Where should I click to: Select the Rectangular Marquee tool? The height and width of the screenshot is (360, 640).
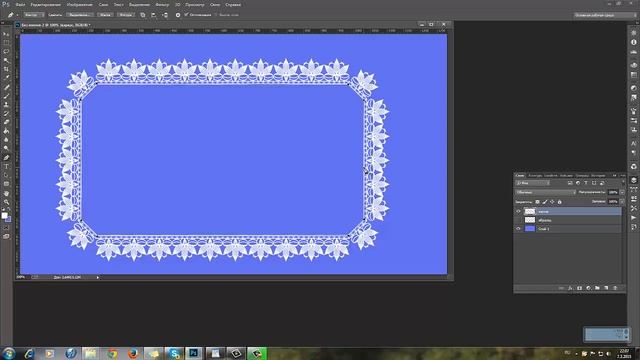pos(6,42)
